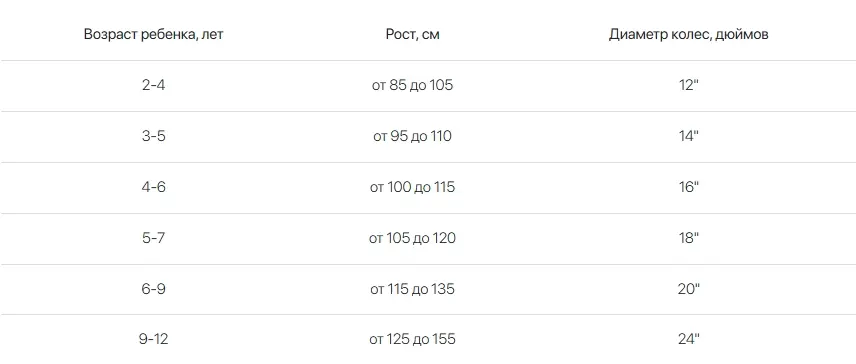The height and width of the screenshot is (364, 856).
Task: Select the height cell 'от 115 до 135'
Action: point(412,289)
